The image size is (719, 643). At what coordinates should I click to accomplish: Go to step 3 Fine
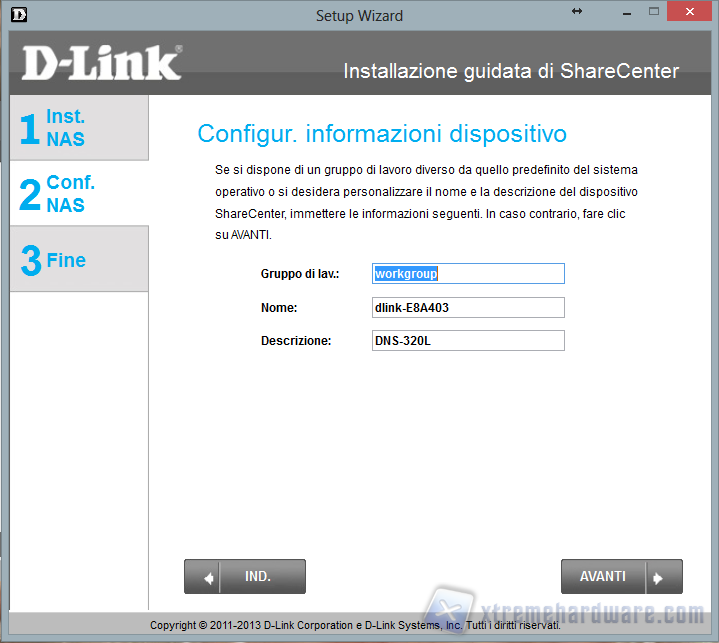click(79, 260)
